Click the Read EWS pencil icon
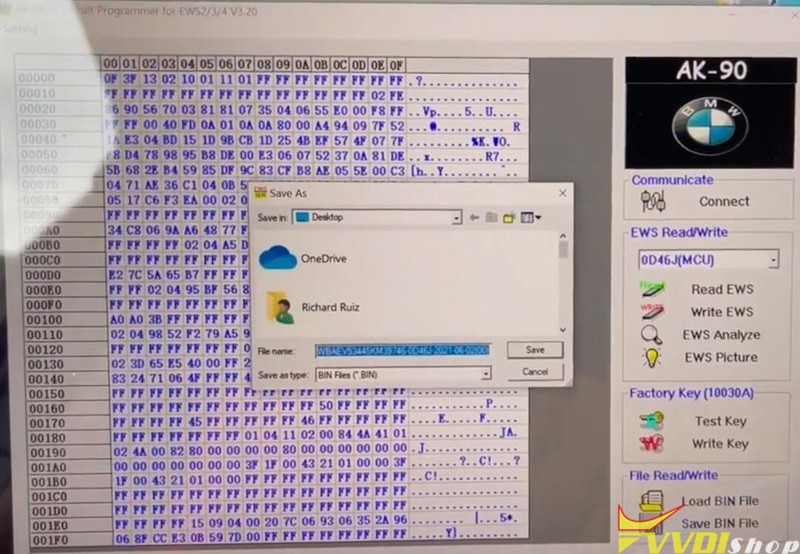The width and height of the screenshot is (800, 554). coord(652,289)
